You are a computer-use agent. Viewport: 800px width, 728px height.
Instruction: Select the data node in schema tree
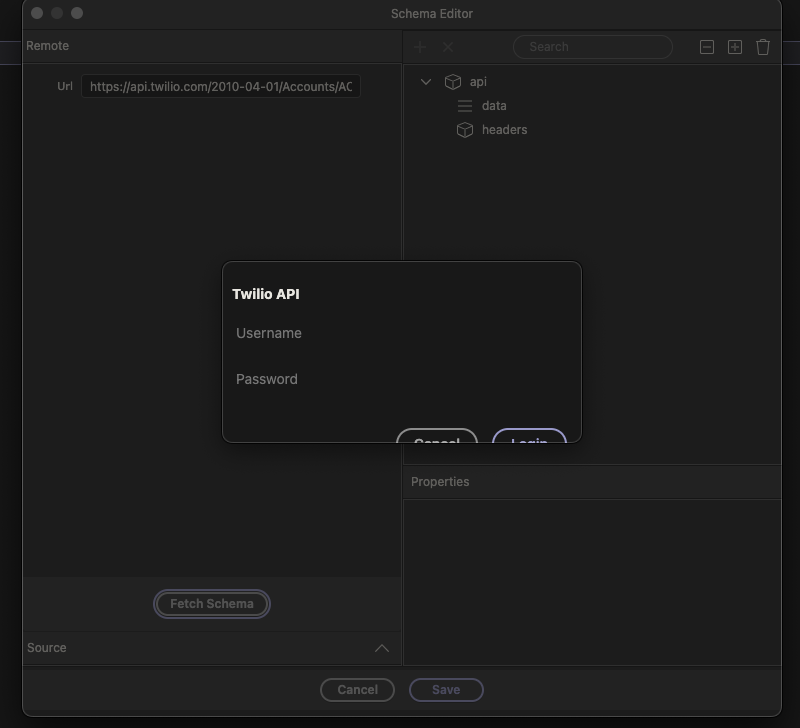(494, 106)
